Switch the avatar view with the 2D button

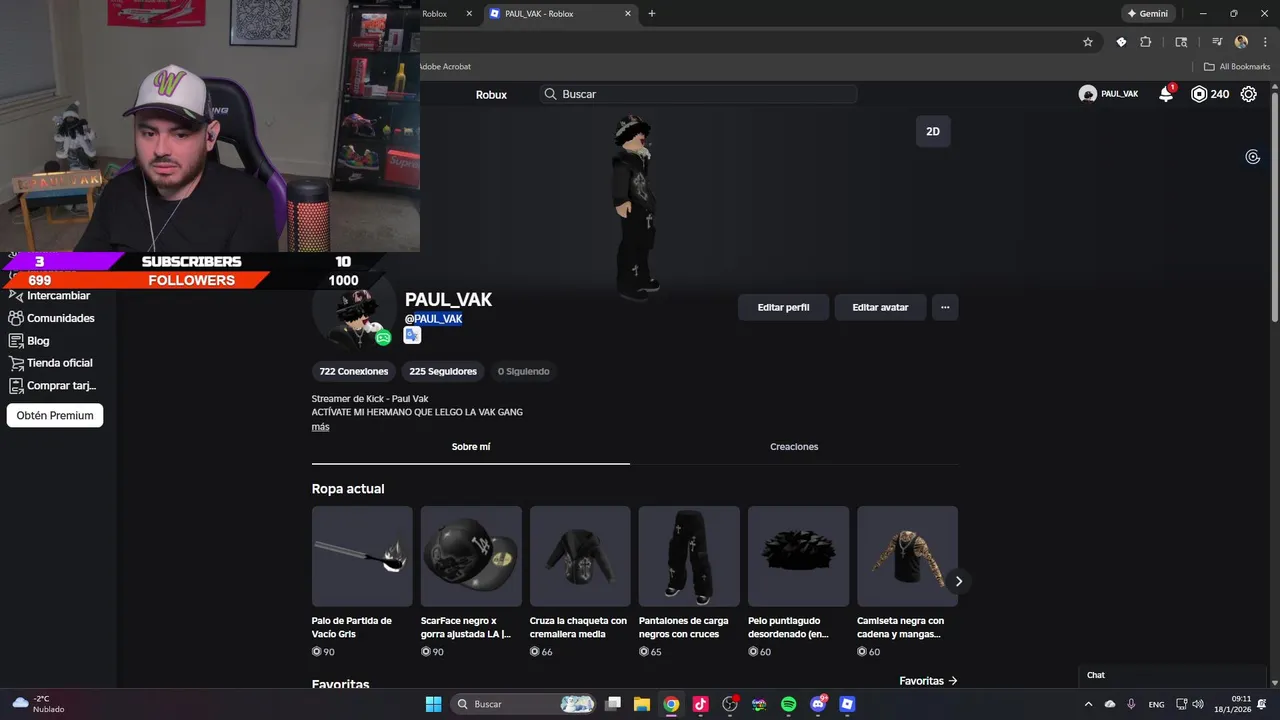(933, 131)
